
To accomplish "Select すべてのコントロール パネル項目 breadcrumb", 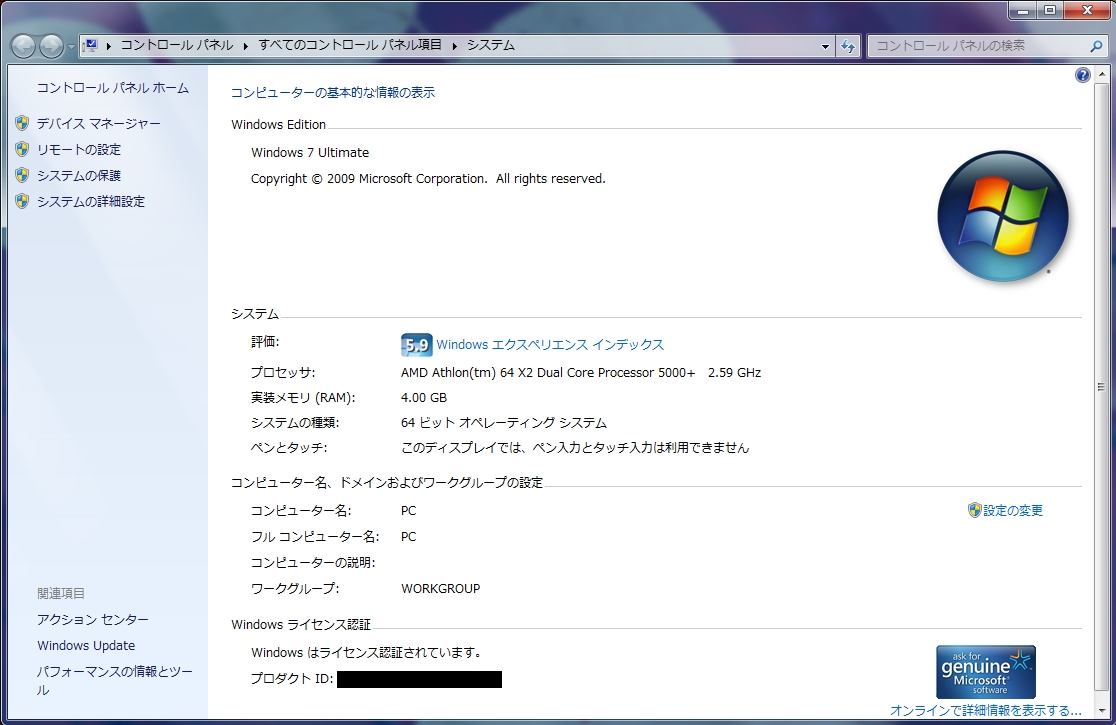I will [350, 46].
